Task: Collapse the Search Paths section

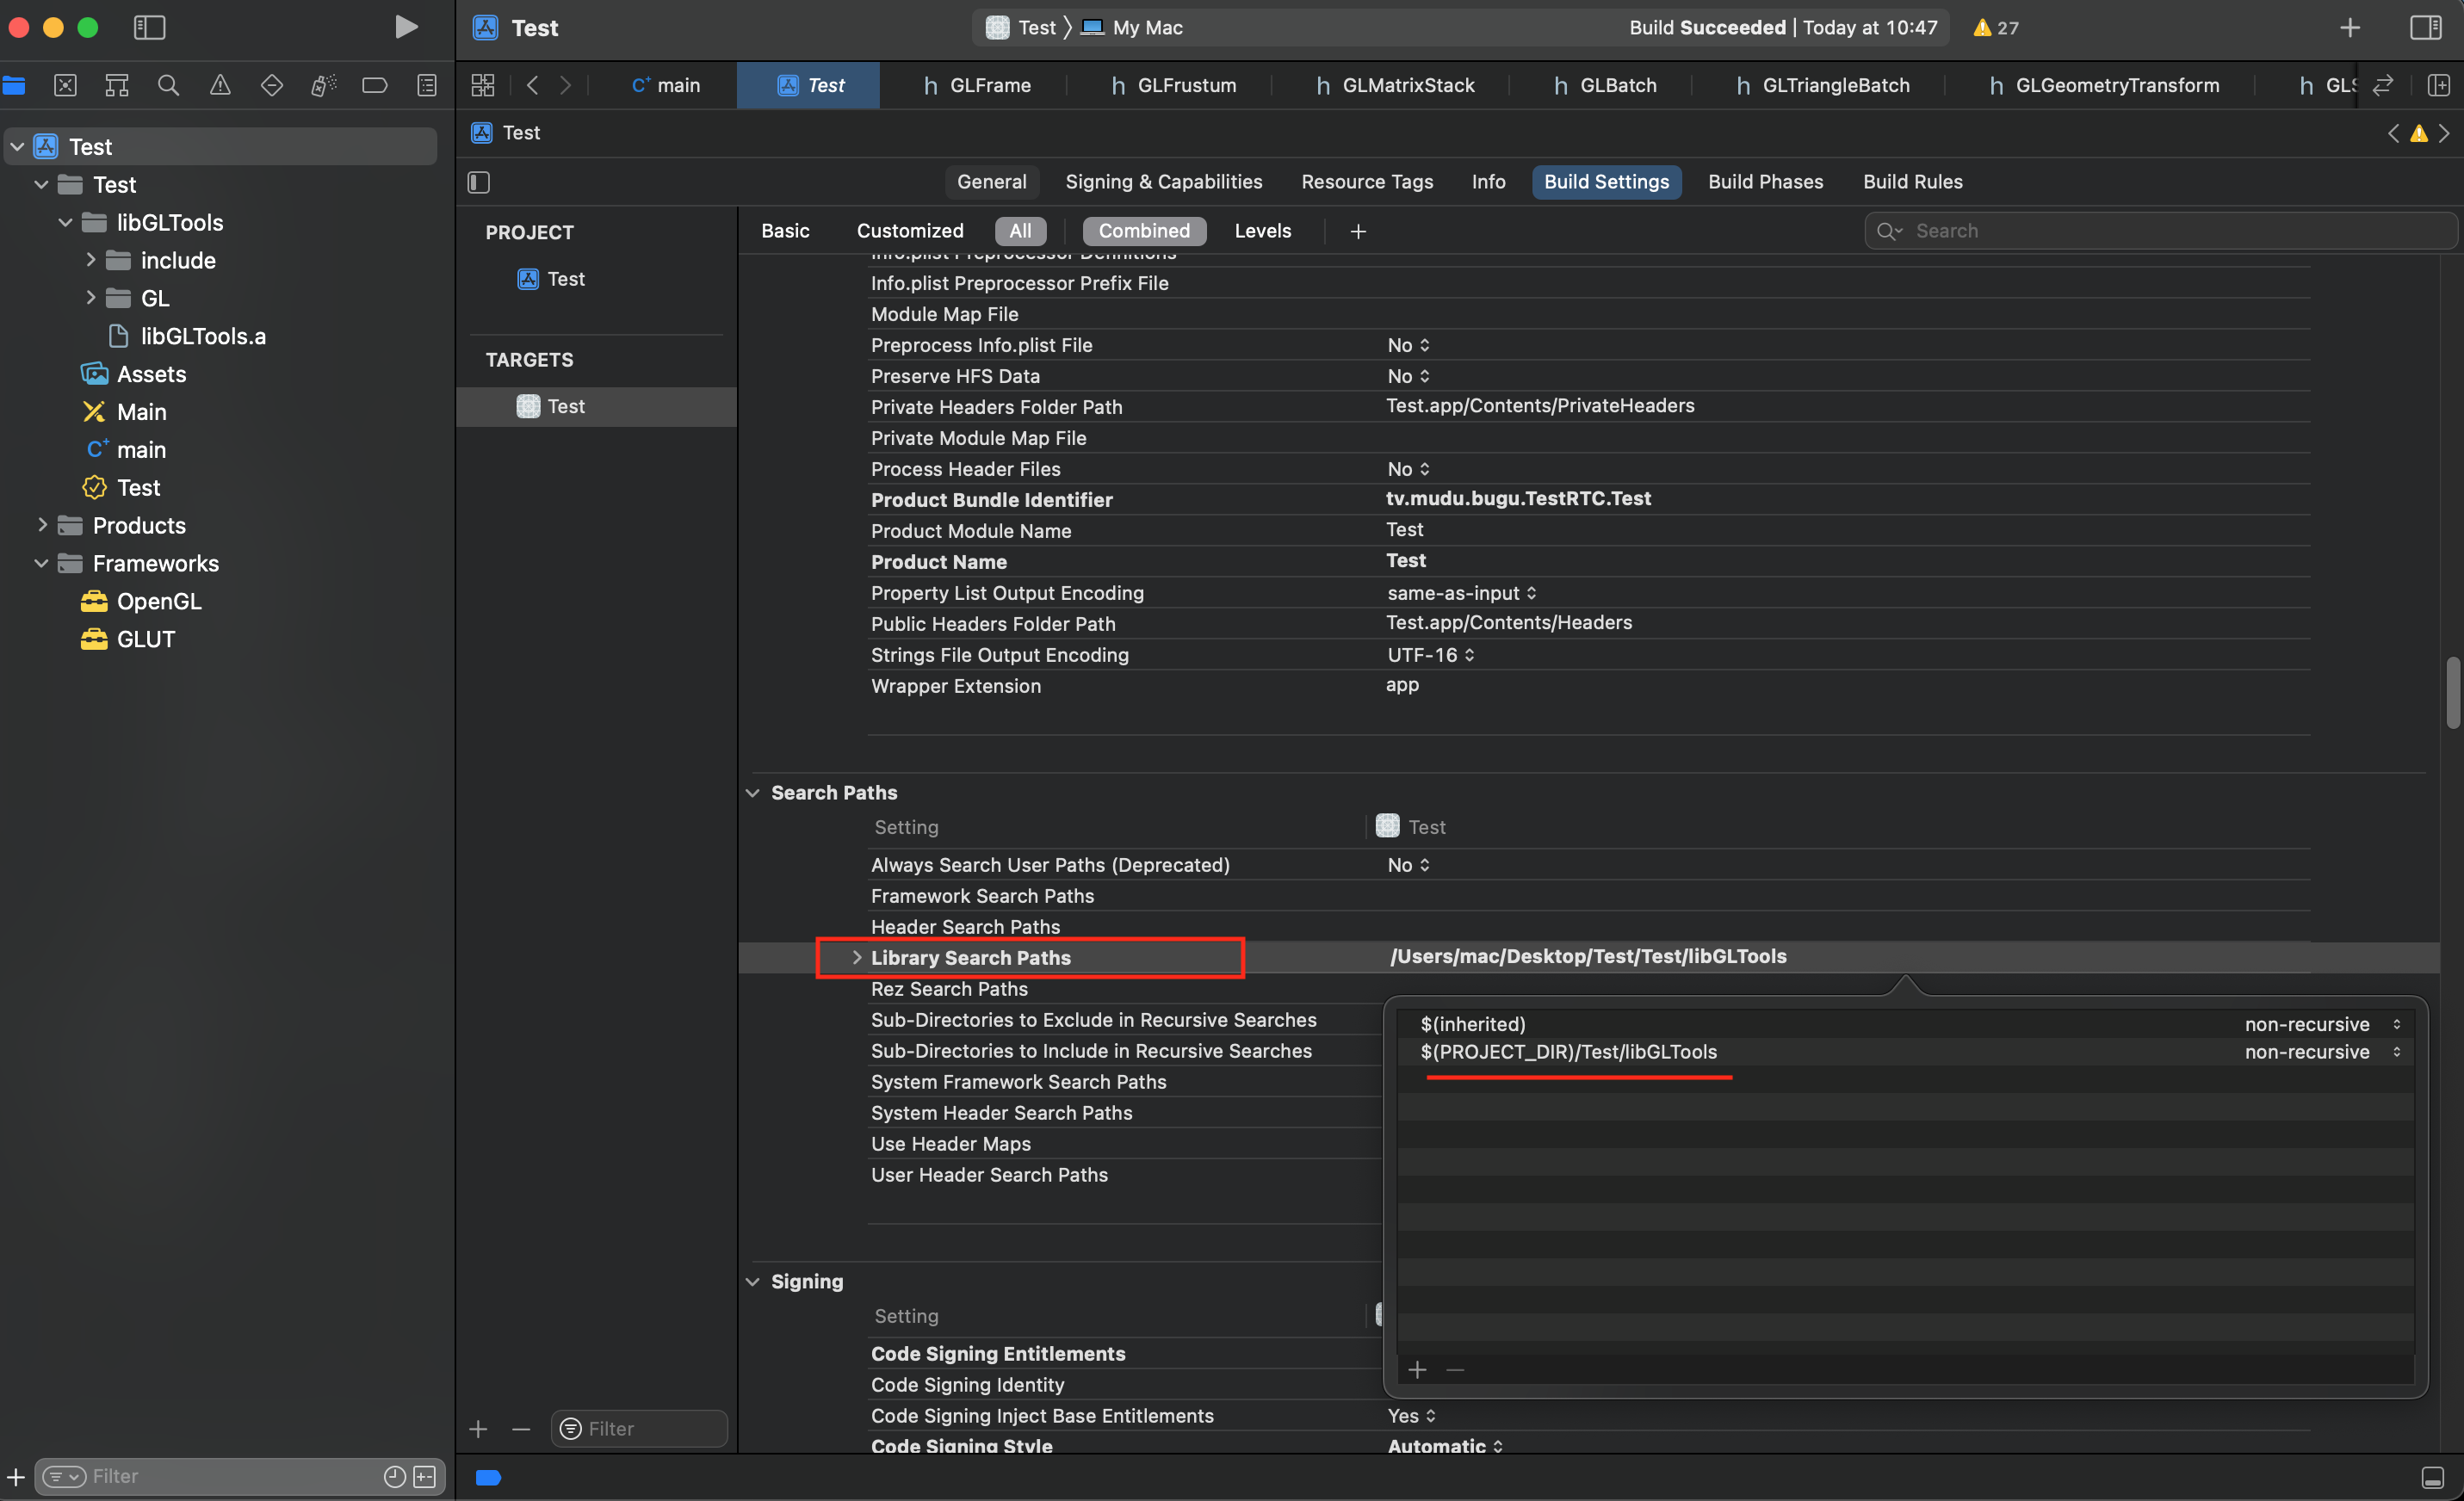Action: click(x=752, y=792)
